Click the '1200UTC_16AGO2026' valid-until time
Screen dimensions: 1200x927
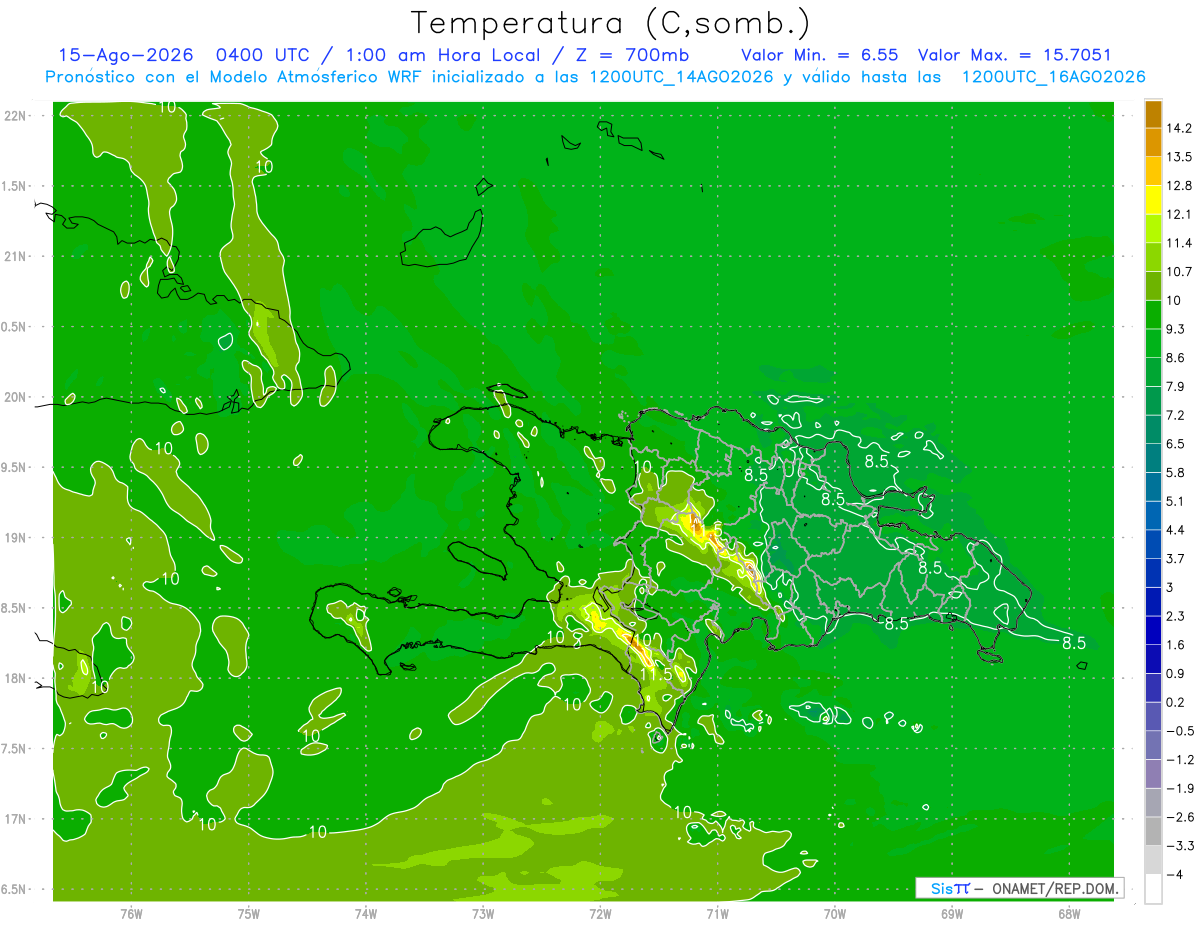1053,77
